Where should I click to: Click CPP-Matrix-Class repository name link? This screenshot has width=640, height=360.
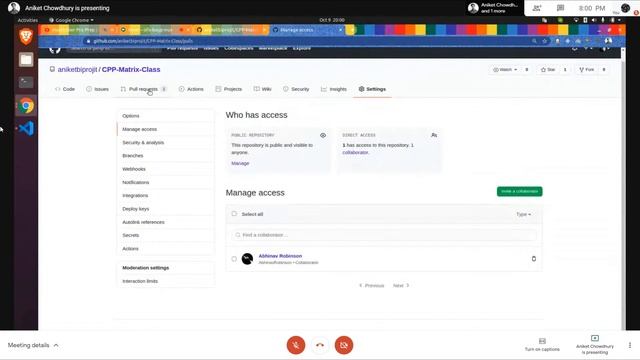tap(131, 69)
